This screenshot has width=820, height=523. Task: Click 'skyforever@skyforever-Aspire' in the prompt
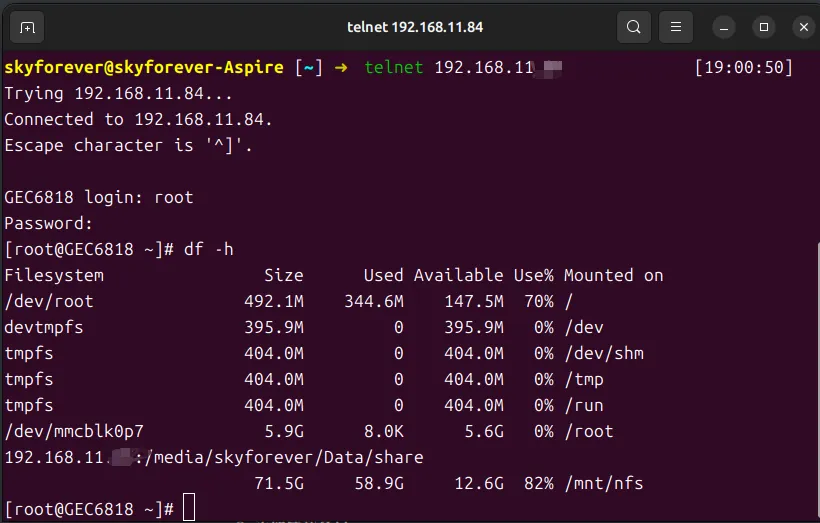tap(144, 67)
